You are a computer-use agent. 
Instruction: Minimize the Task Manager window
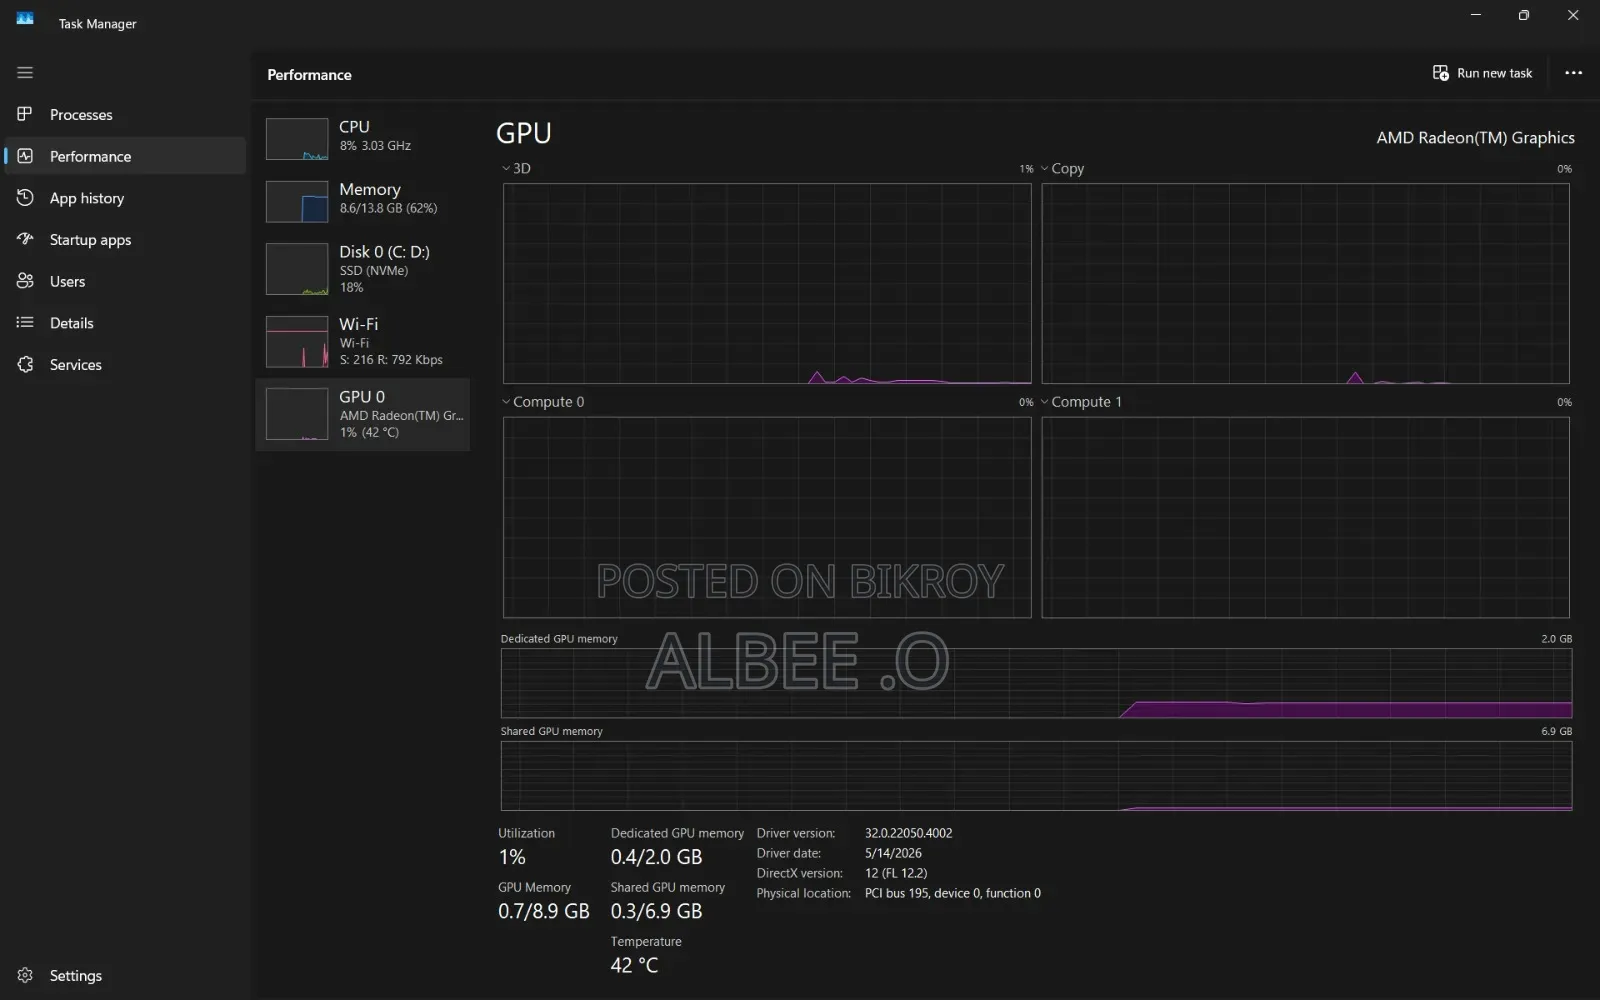(1476, 15)
